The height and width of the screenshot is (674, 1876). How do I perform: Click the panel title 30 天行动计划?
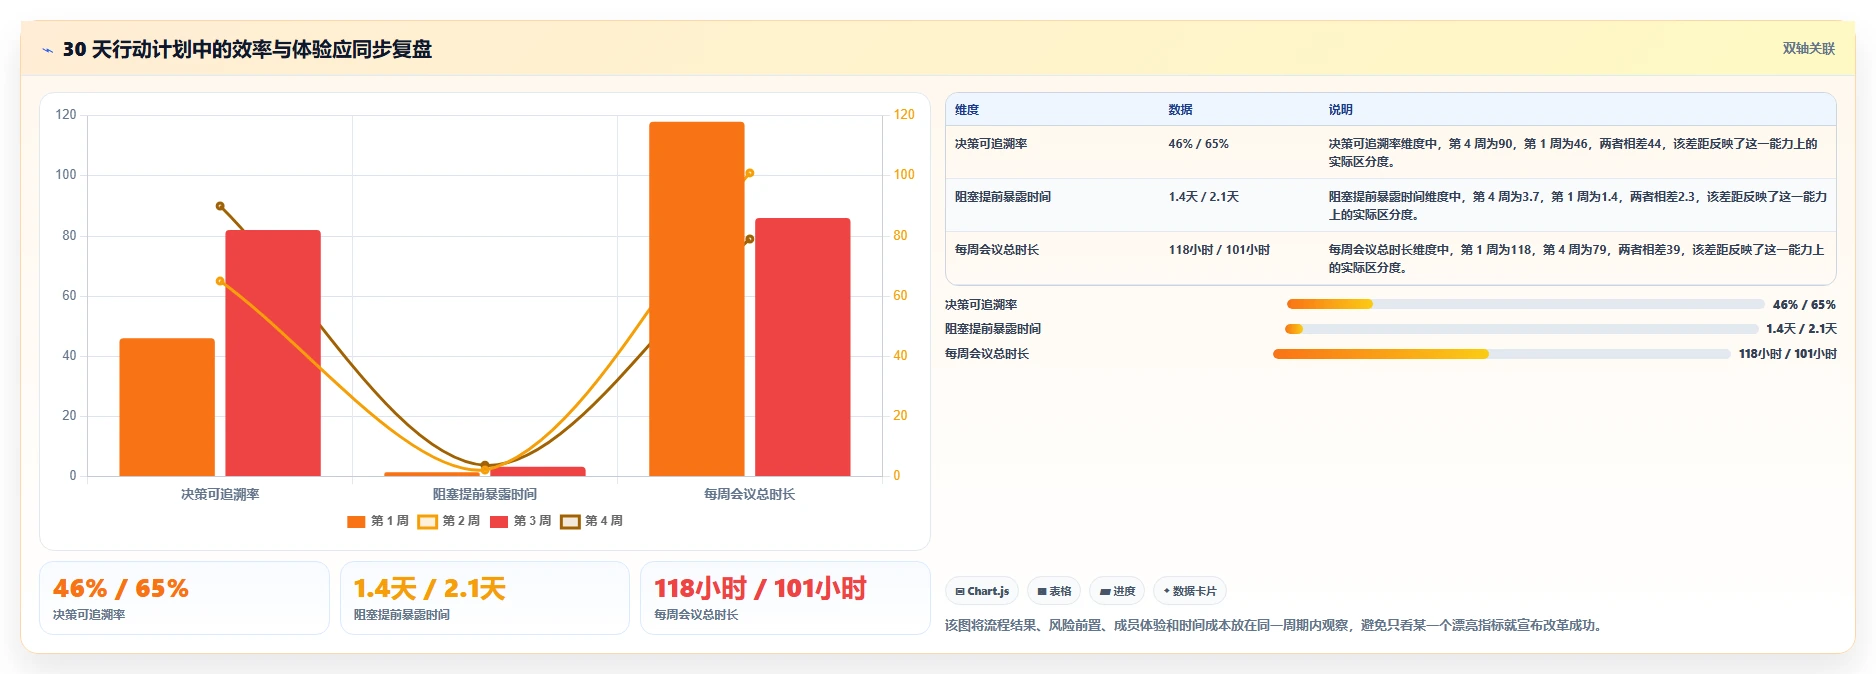pos(247,49)
